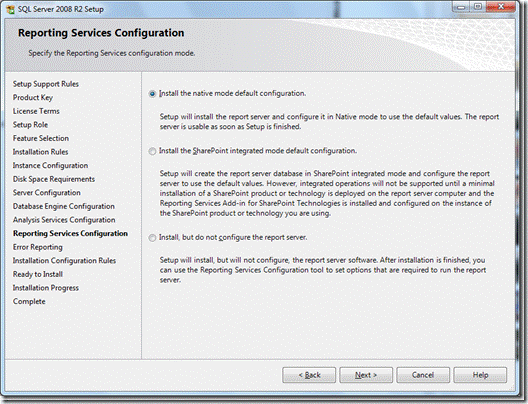Click Installation Configuration Rules step
The height and width of the screenshot is (404, 528).
point(64,261)
